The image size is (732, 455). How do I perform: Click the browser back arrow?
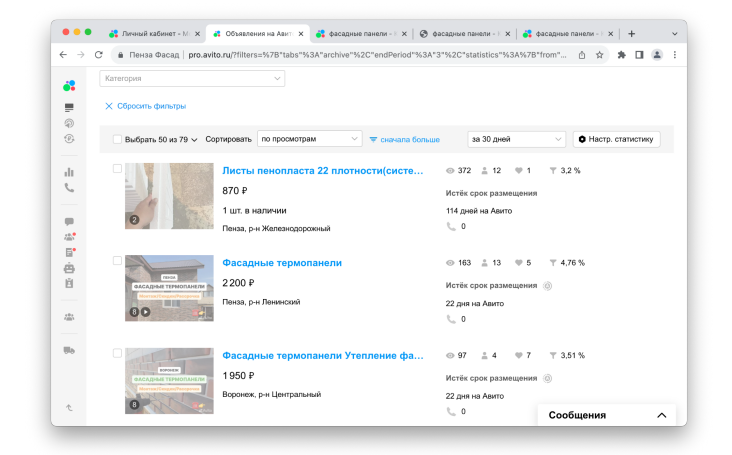click(x=63, y=55)
